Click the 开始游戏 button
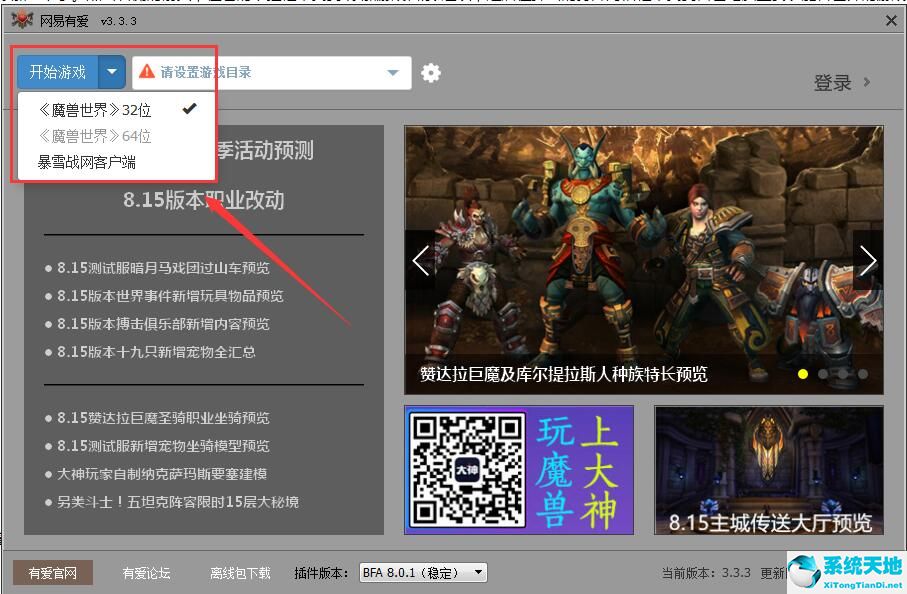 click(58, 72)
